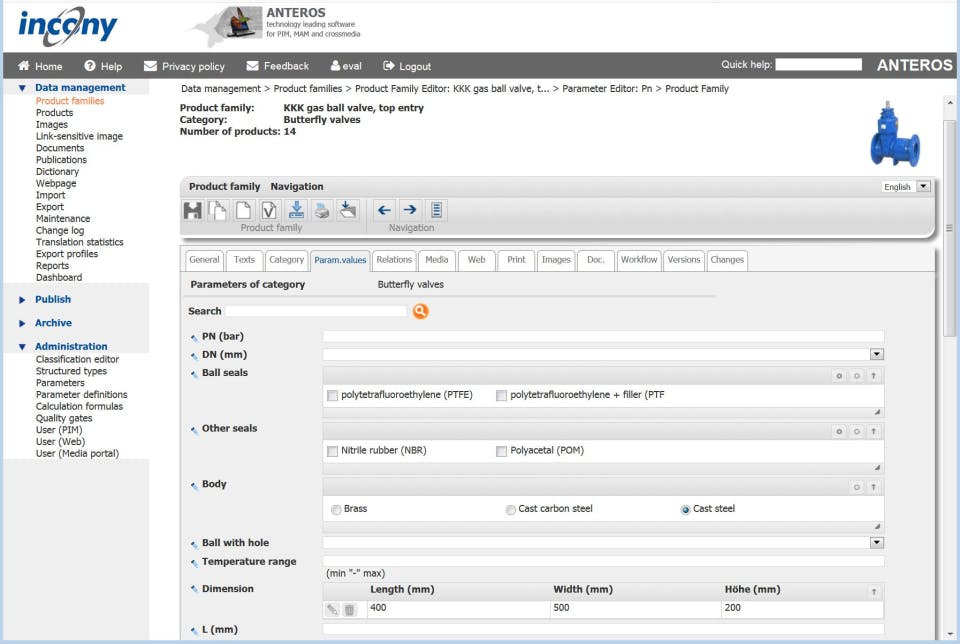Viewport: 960px width, 644px height.
Task: Click the orange search magnifier icon
Action: [421, 311]
